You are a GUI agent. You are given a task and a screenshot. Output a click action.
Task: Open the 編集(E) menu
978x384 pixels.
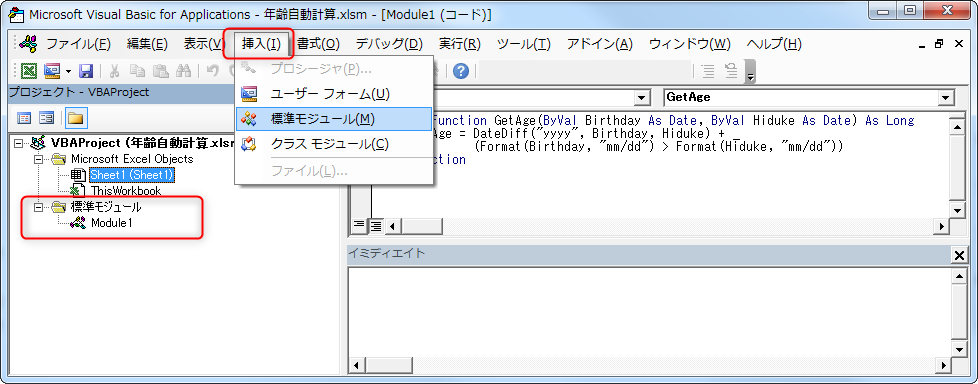point(147,44)
